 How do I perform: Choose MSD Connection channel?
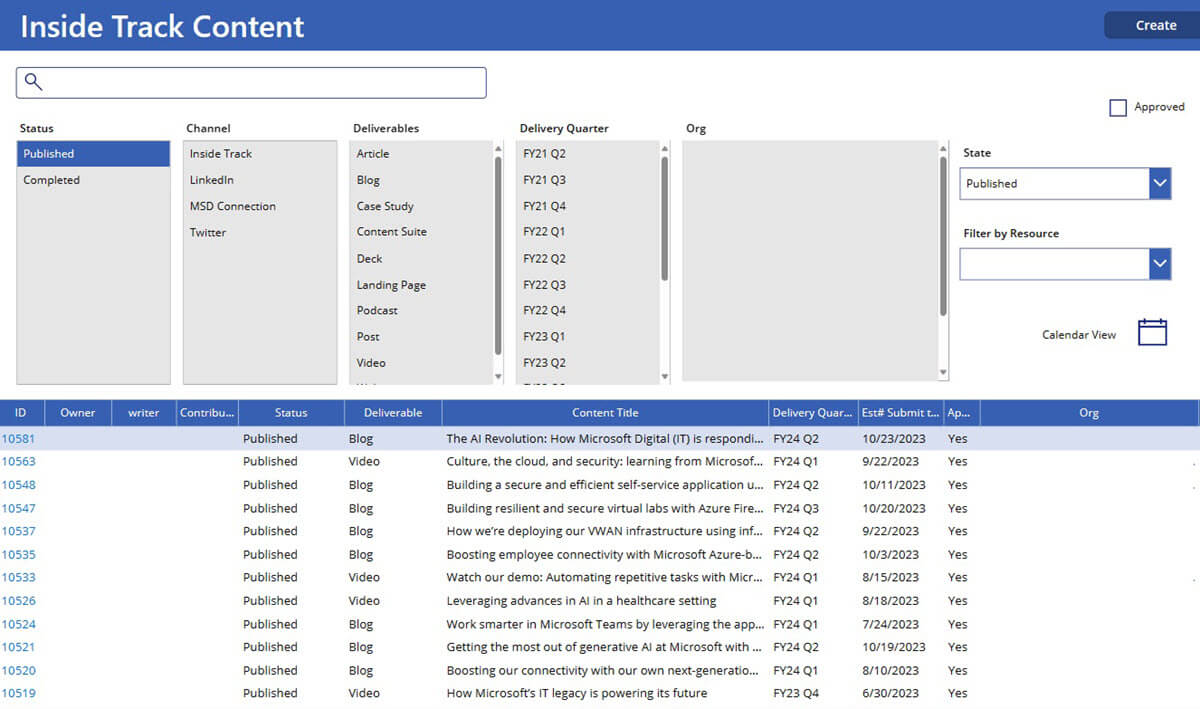(x=260, y=206)
